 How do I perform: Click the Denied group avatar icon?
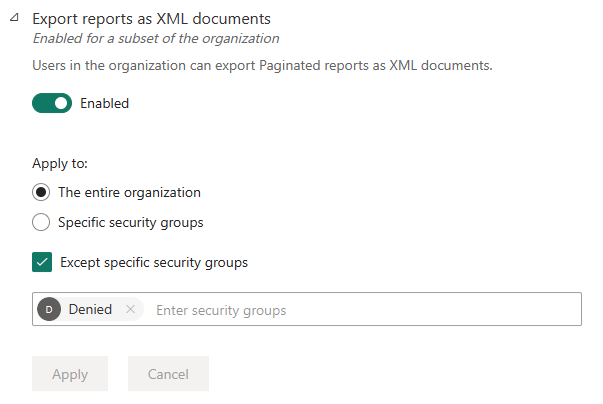click(x=49, y=310)
